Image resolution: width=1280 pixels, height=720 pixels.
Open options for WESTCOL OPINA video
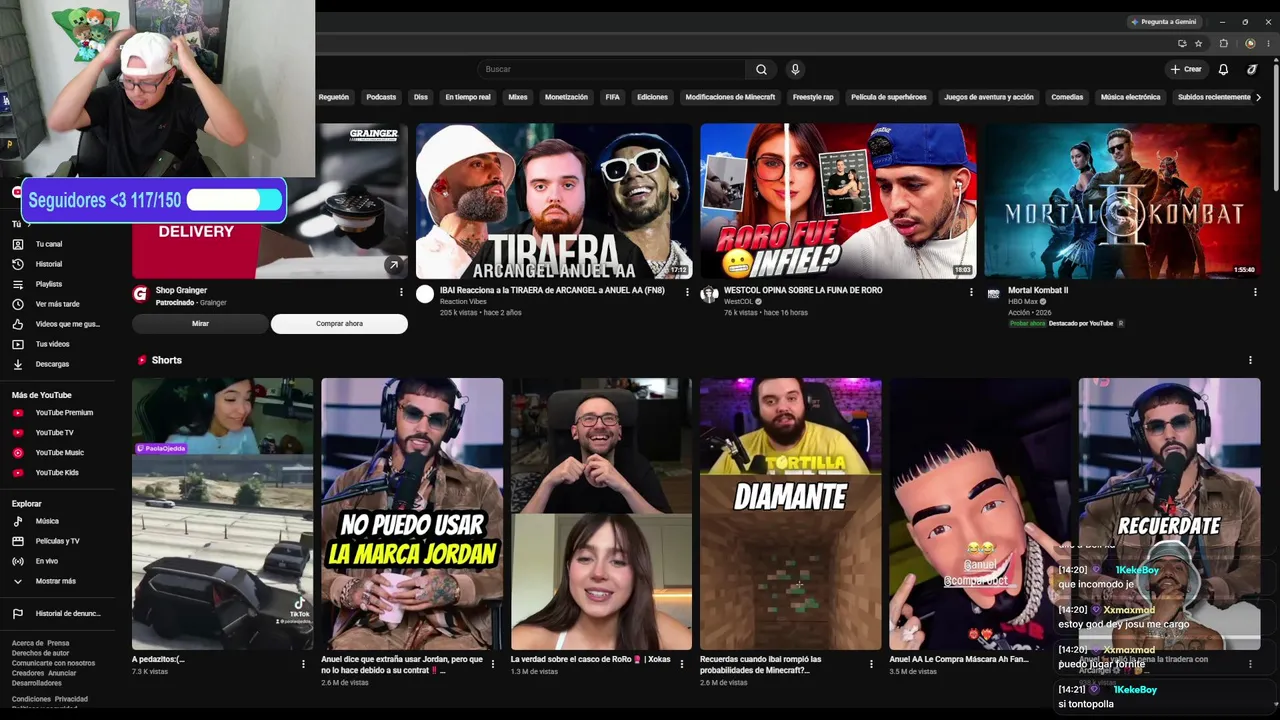tap(971, 292)
